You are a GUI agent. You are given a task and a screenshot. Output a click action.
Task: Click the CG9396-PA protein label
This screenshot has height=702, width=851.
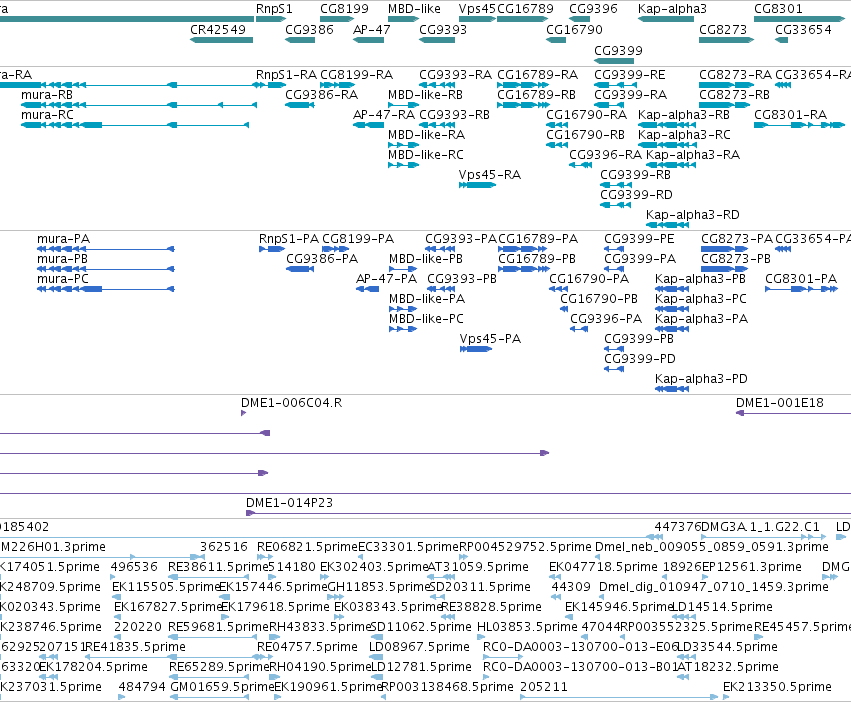point(606,318)
